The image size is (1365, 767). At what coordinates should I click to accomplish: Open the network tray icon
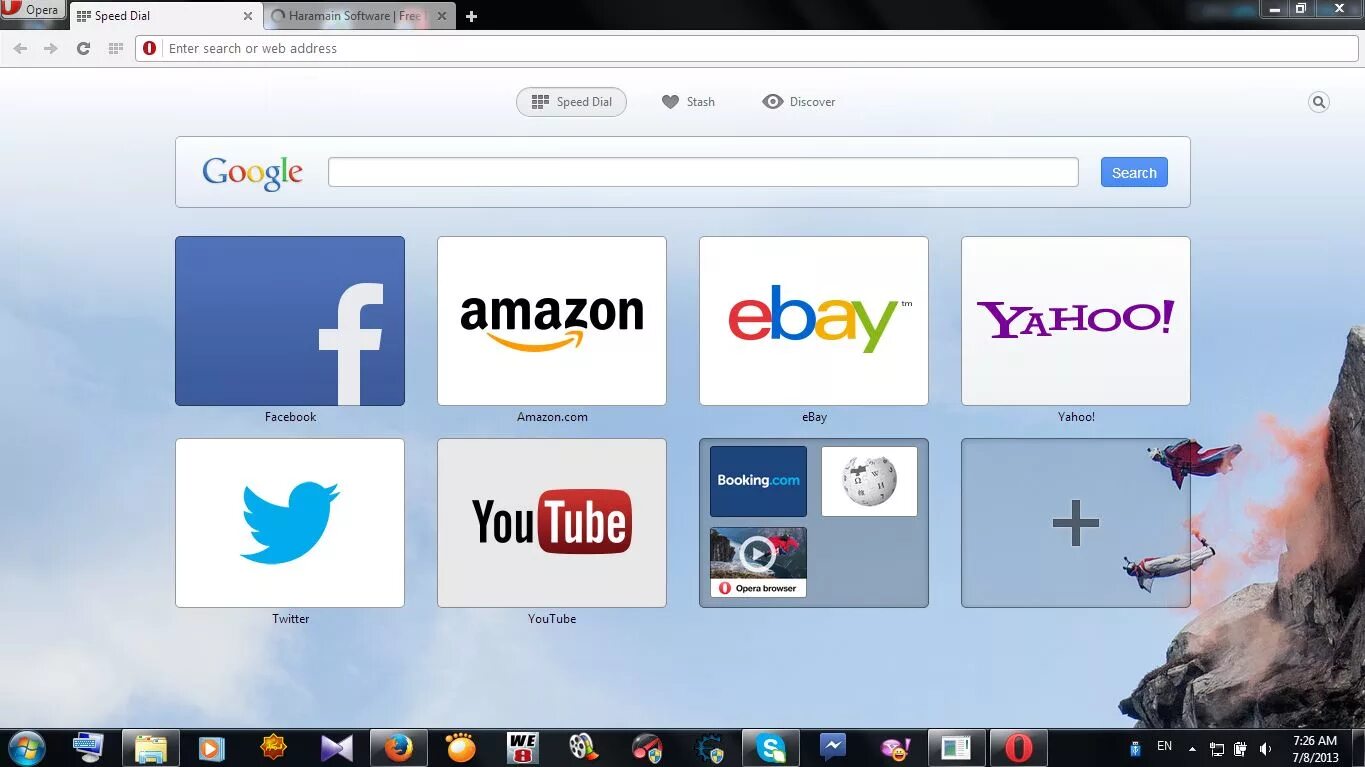click(x=1217, y=748)
